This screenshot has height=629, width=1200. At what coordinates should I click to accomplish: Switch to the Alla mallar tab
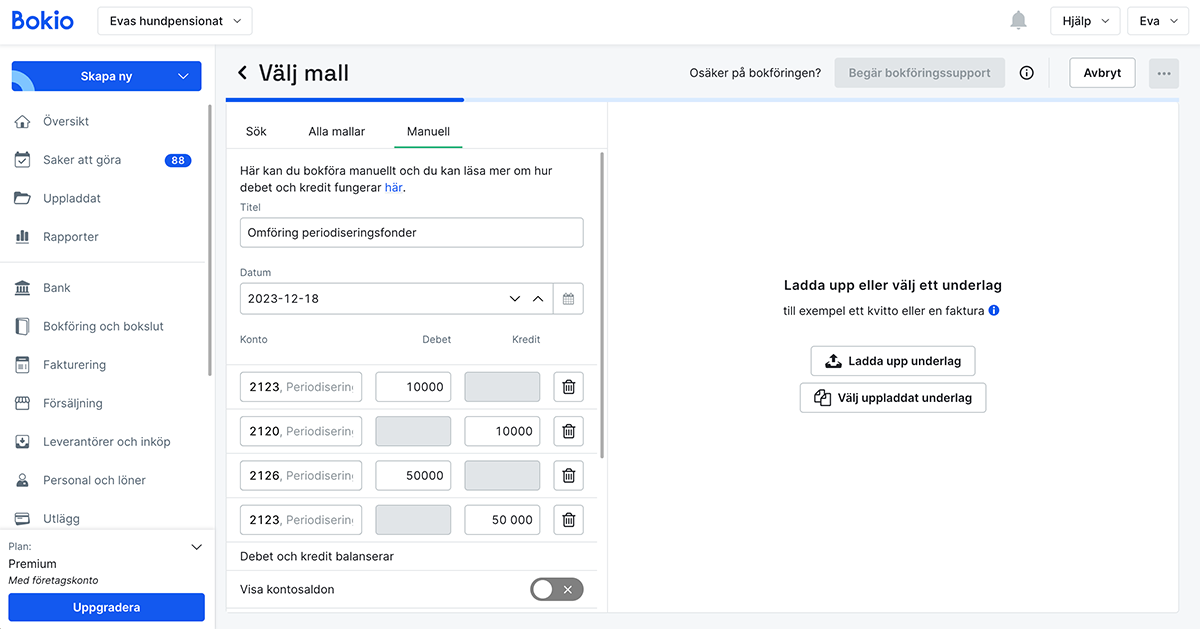point(335,131)
